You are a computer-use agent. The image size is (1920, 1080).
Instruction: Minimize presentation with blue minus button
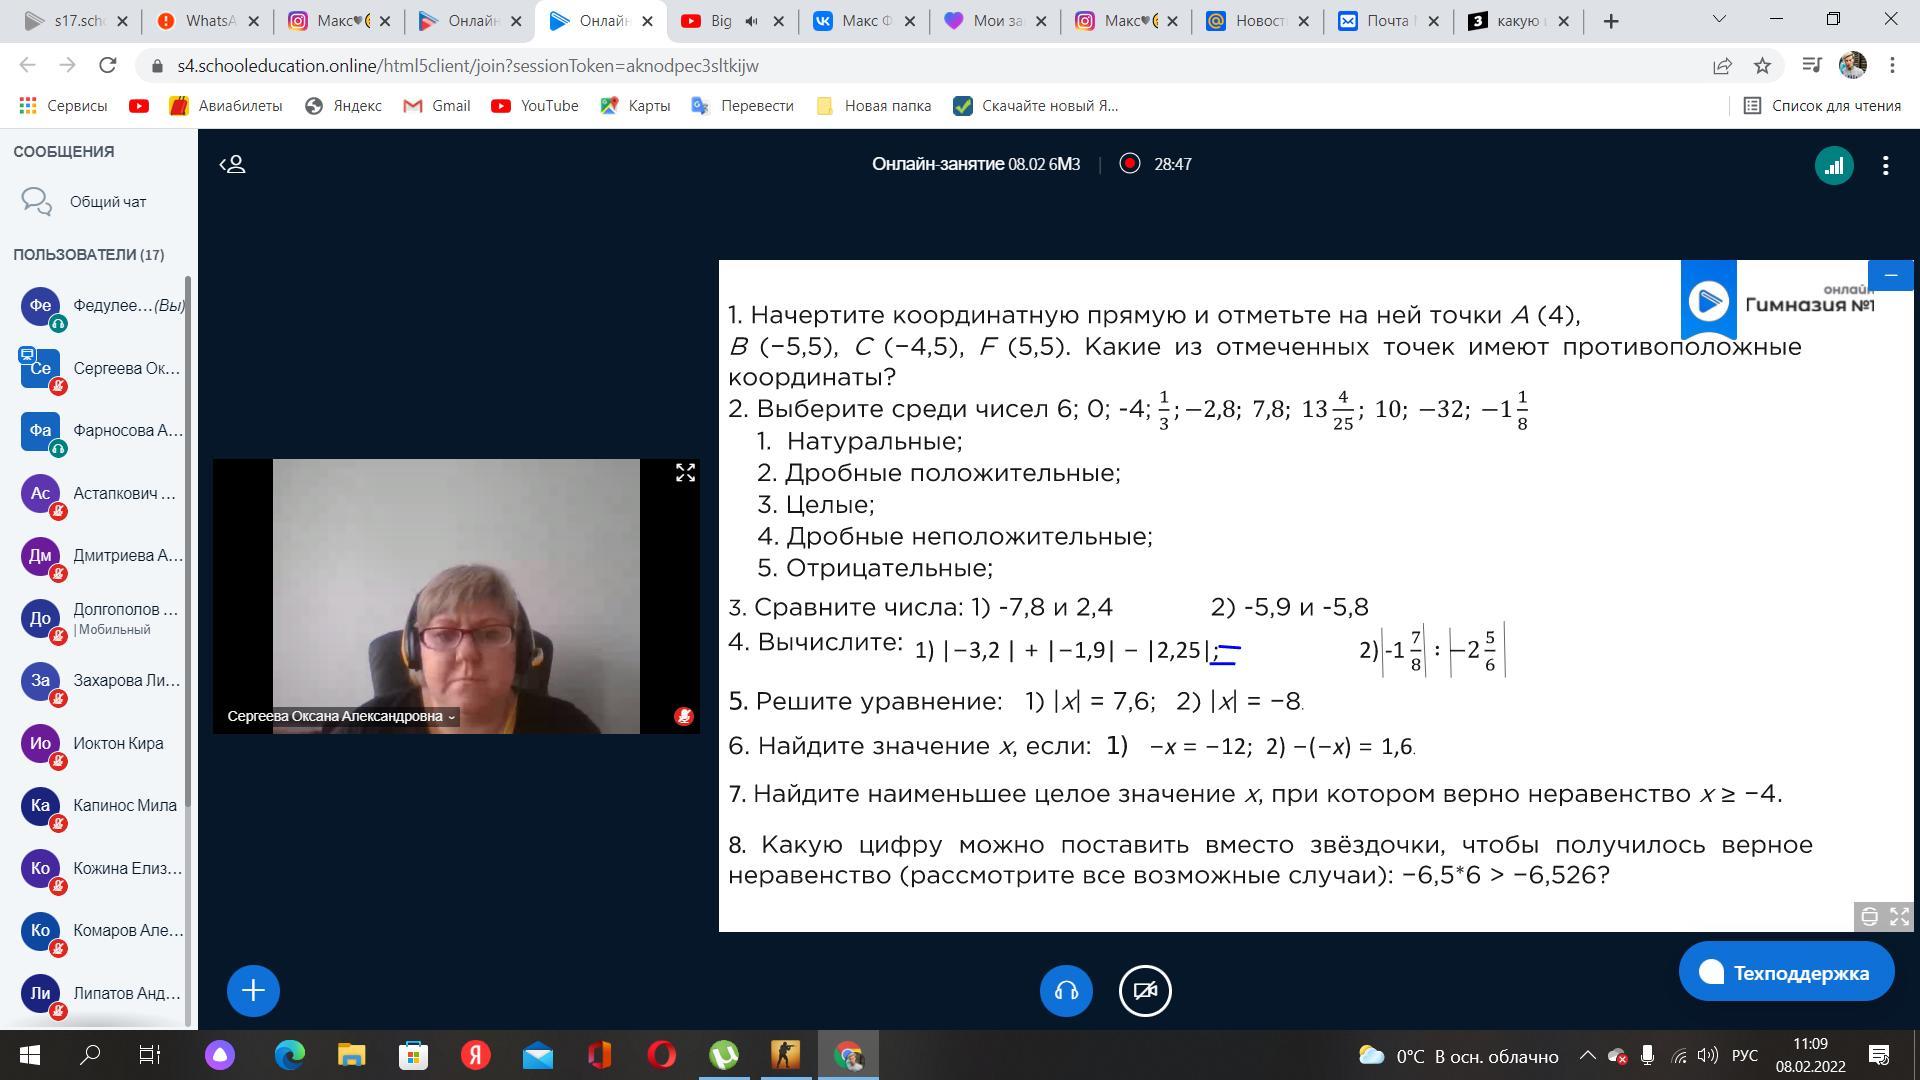click(1890, 275)
